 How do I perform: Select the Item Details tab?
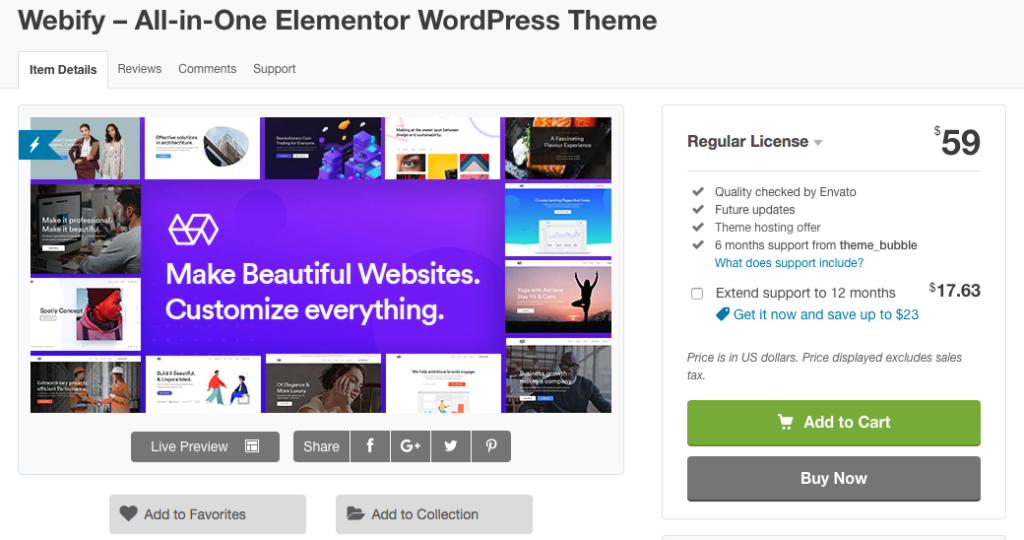[63, 70]
